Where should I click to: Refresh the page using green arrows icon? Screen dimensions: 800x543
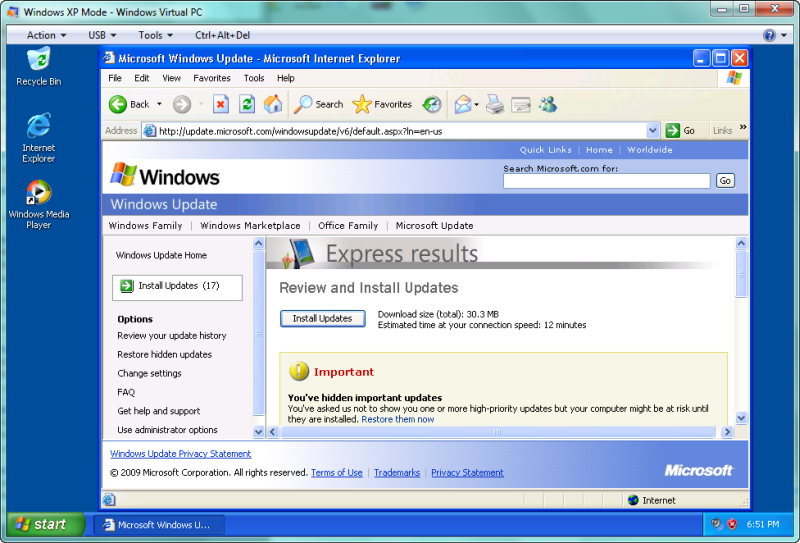click(x=247, y=104)
